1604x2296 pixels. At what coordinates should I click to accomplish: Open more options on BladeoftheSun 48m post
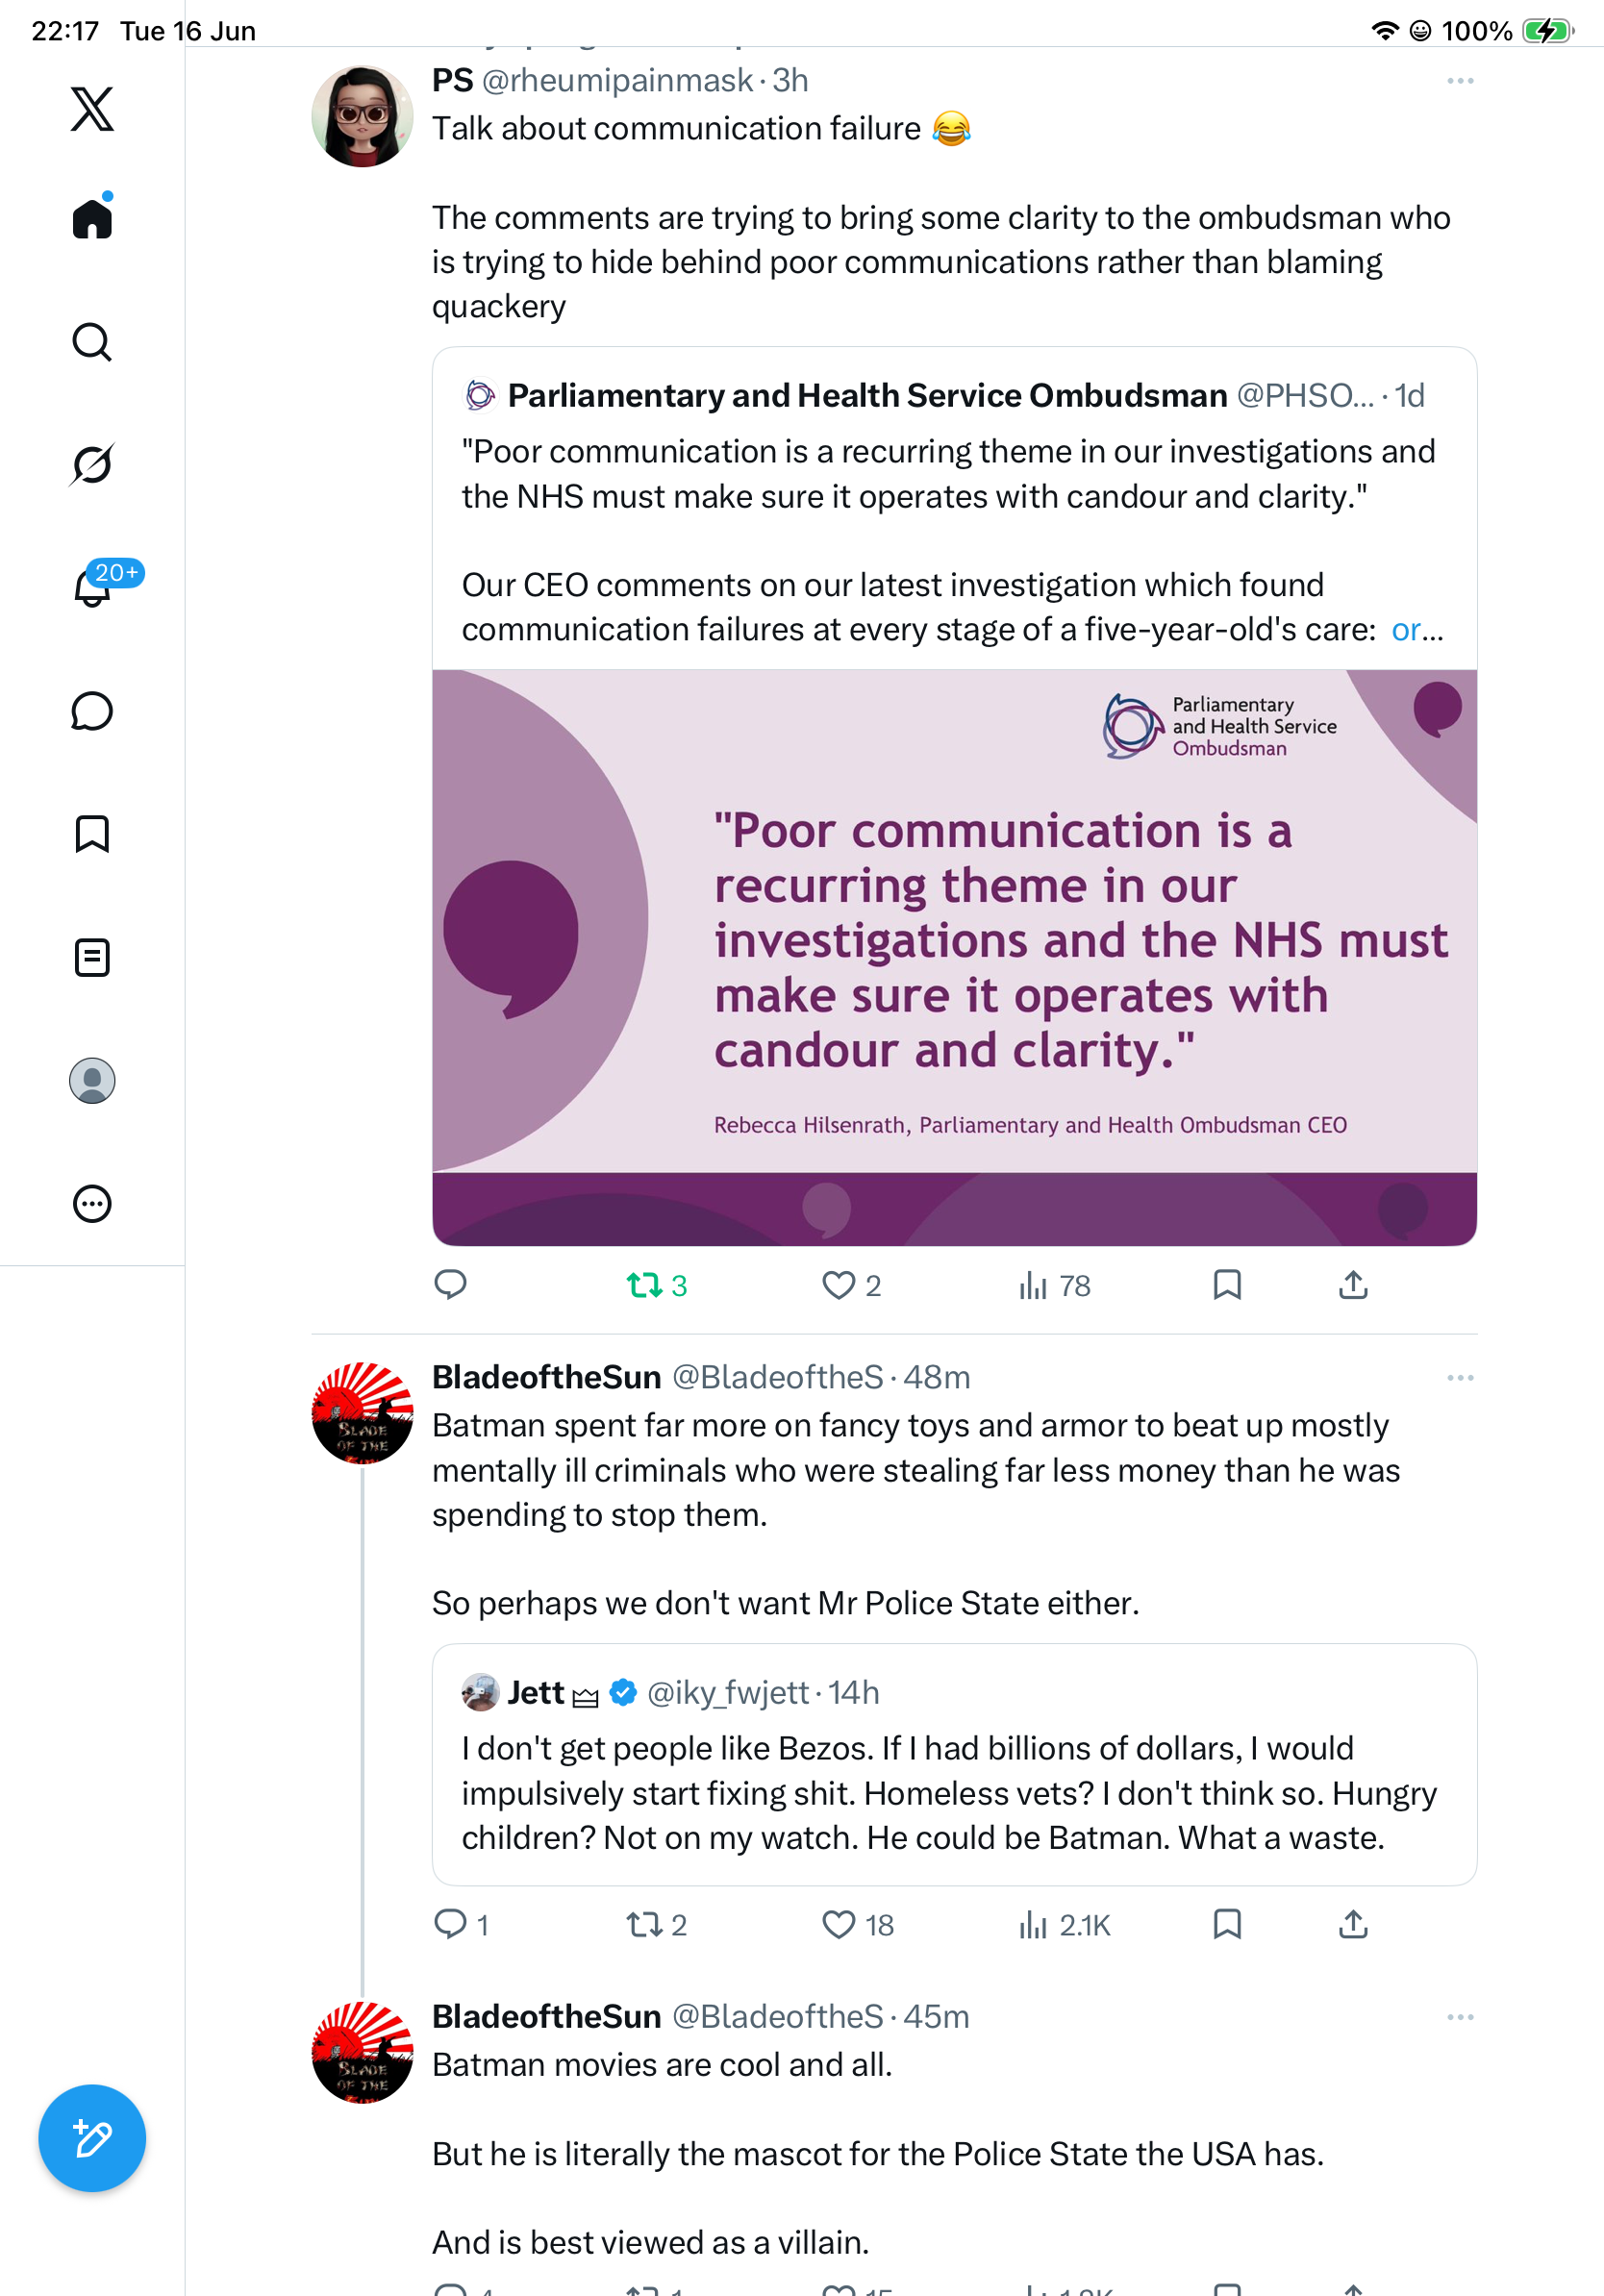coord(1460,1378)
